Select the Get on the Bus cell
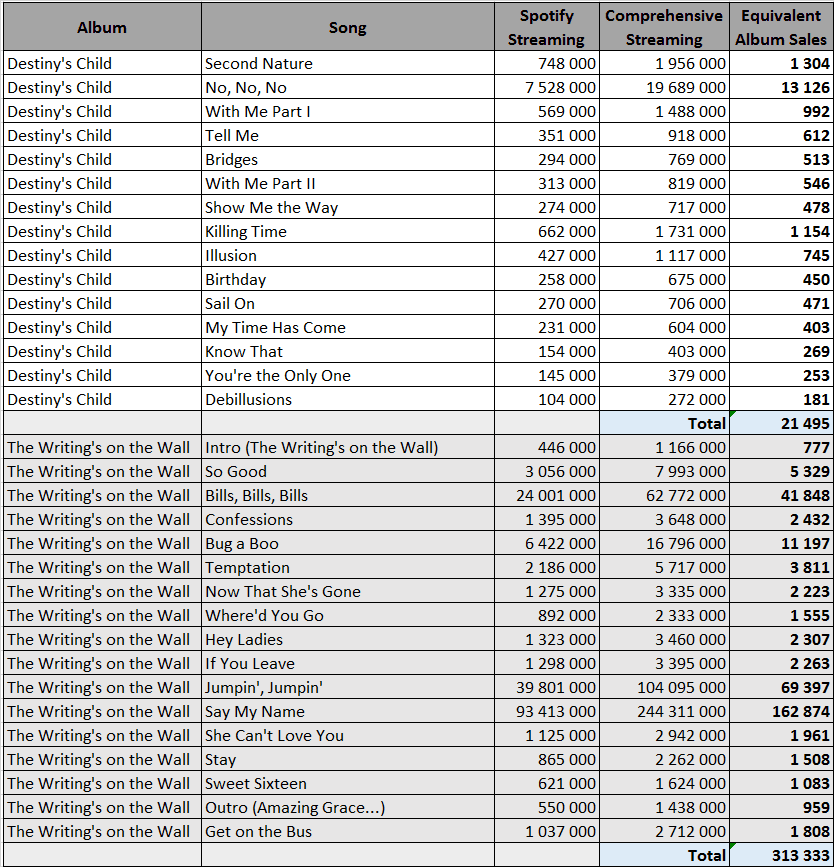 click(x=348, y=831)
